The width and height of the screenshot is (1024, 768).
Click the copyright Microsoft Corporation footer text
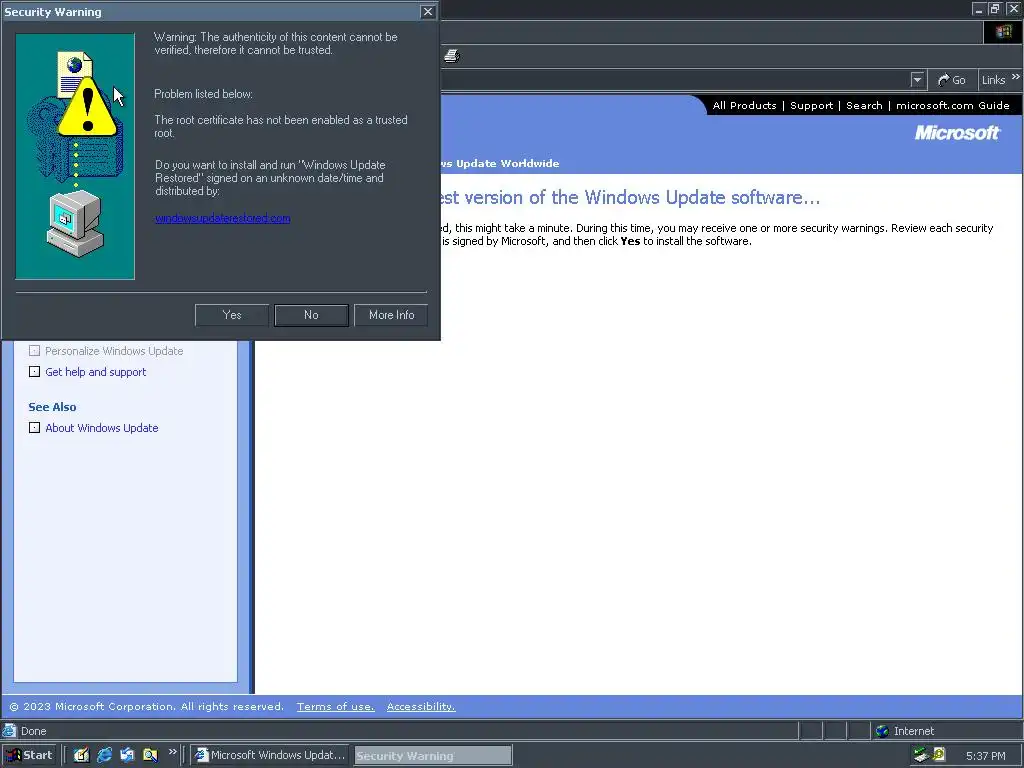click(147, 707)
